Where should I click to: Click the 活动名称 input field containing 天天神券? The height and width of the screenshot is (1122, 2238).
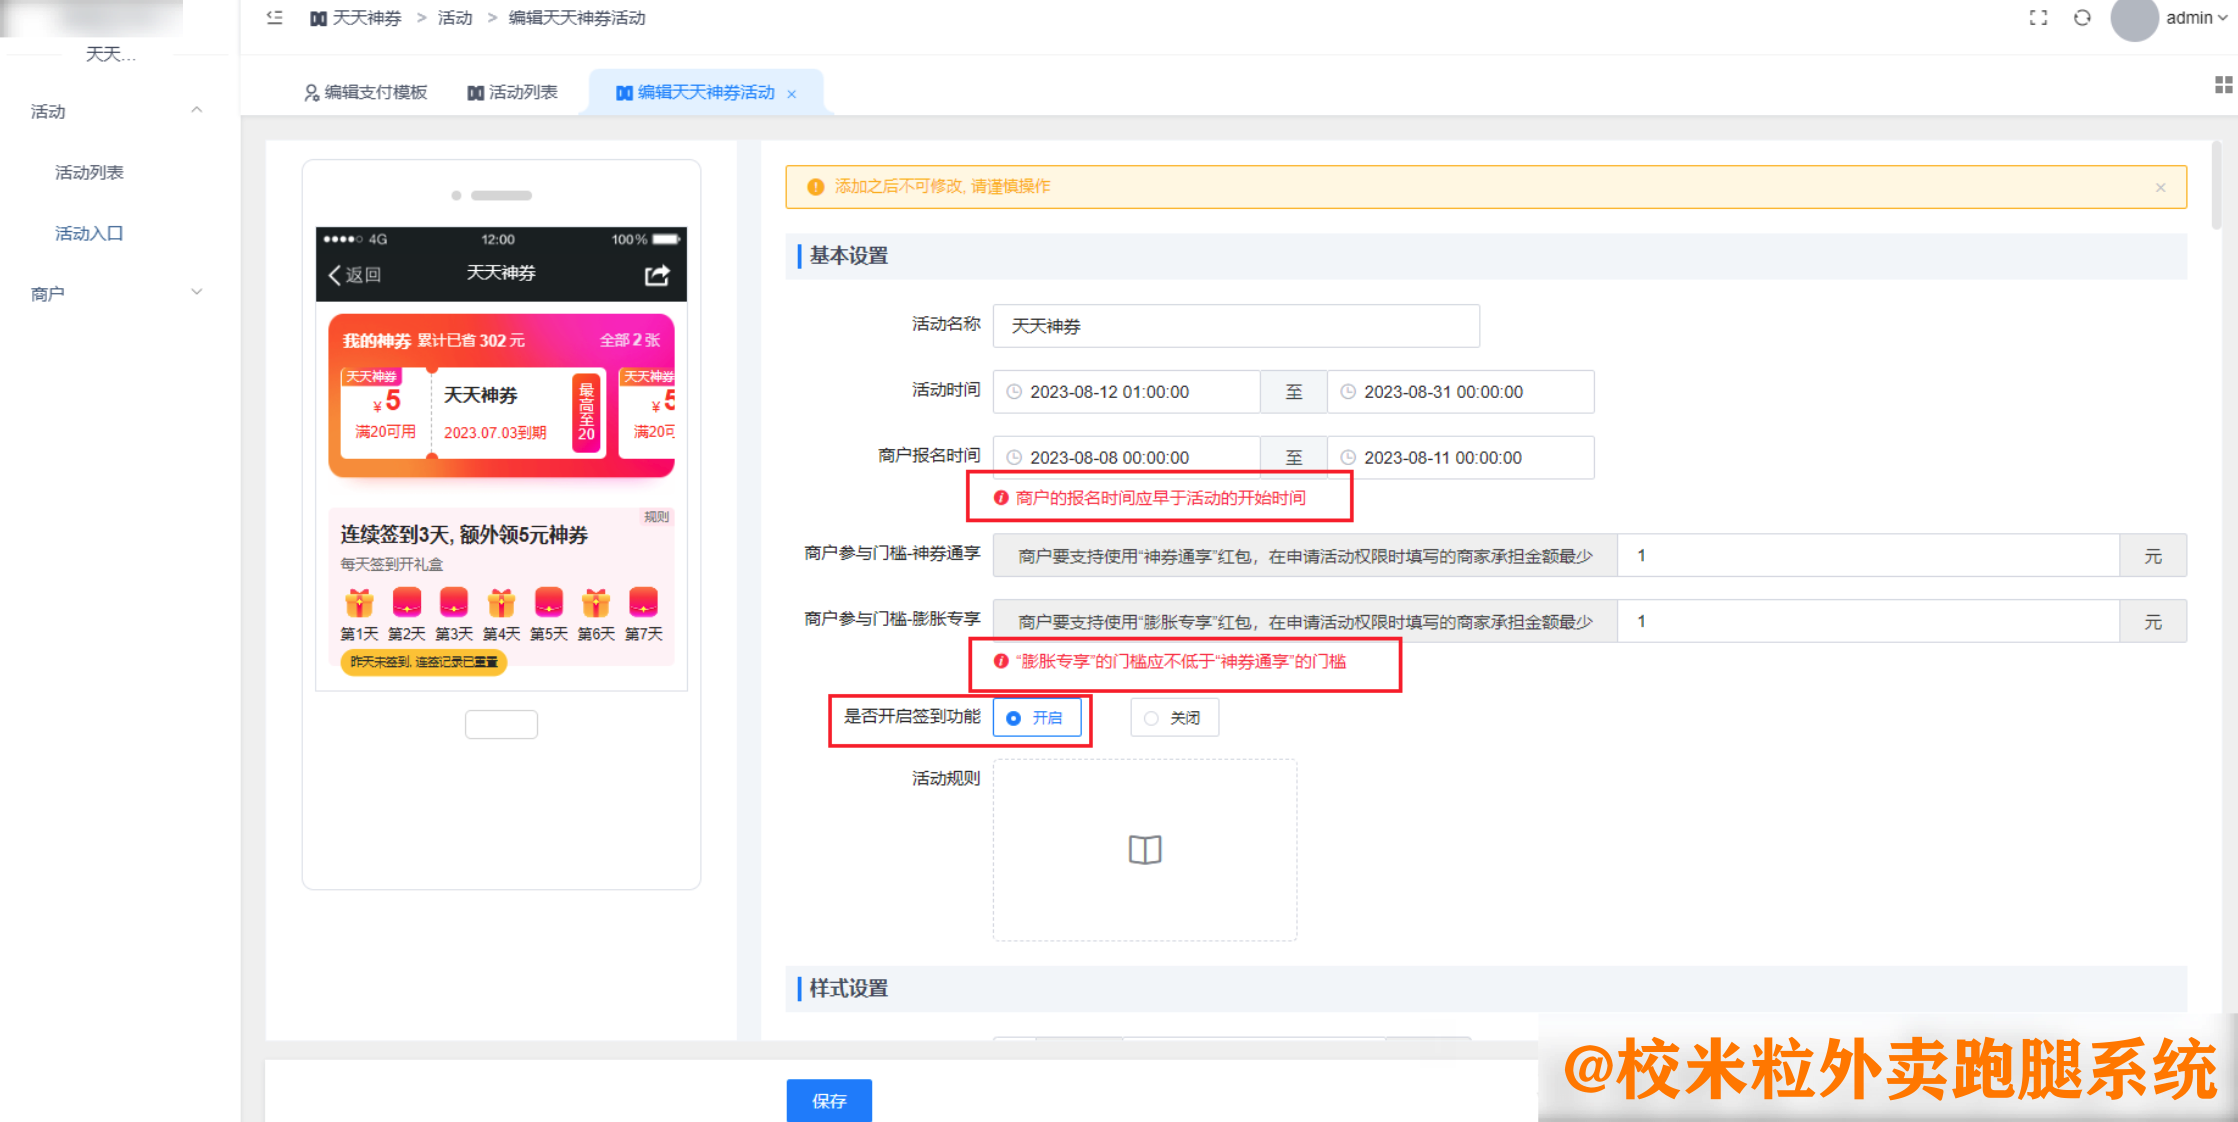click(1234, 325)
